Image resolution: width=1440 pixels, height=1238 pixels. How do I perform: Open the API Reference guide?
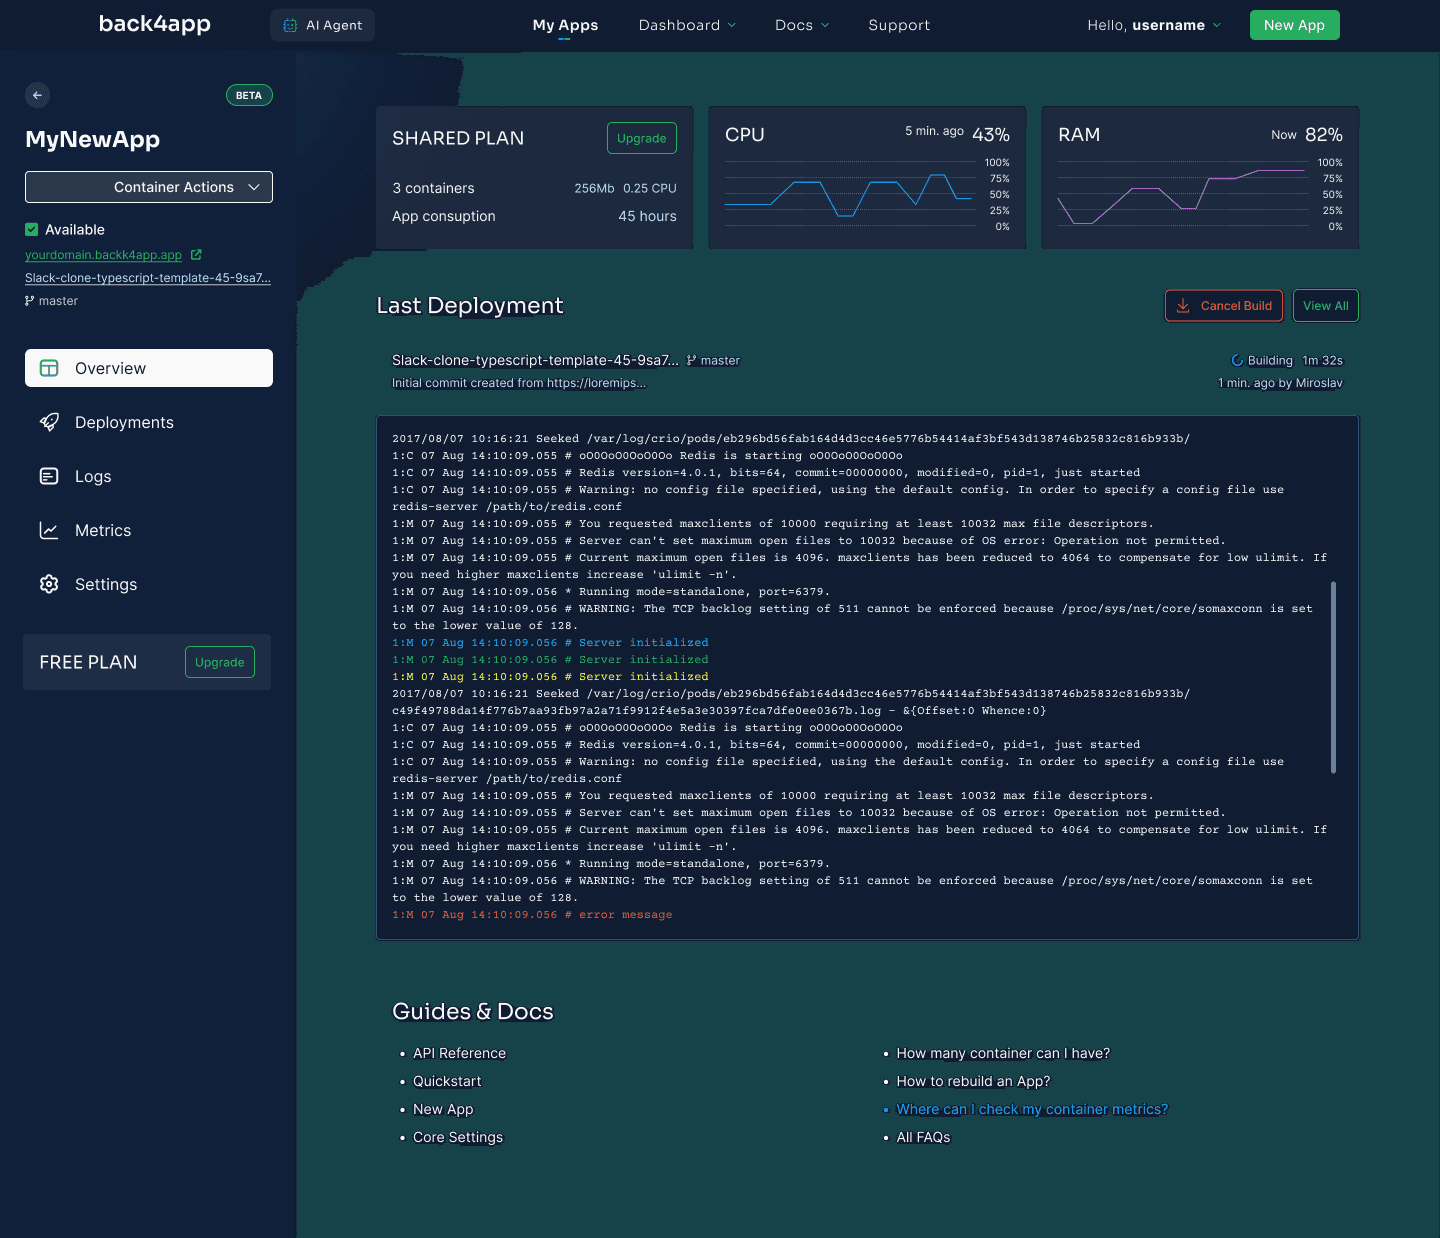point(459,1053)
